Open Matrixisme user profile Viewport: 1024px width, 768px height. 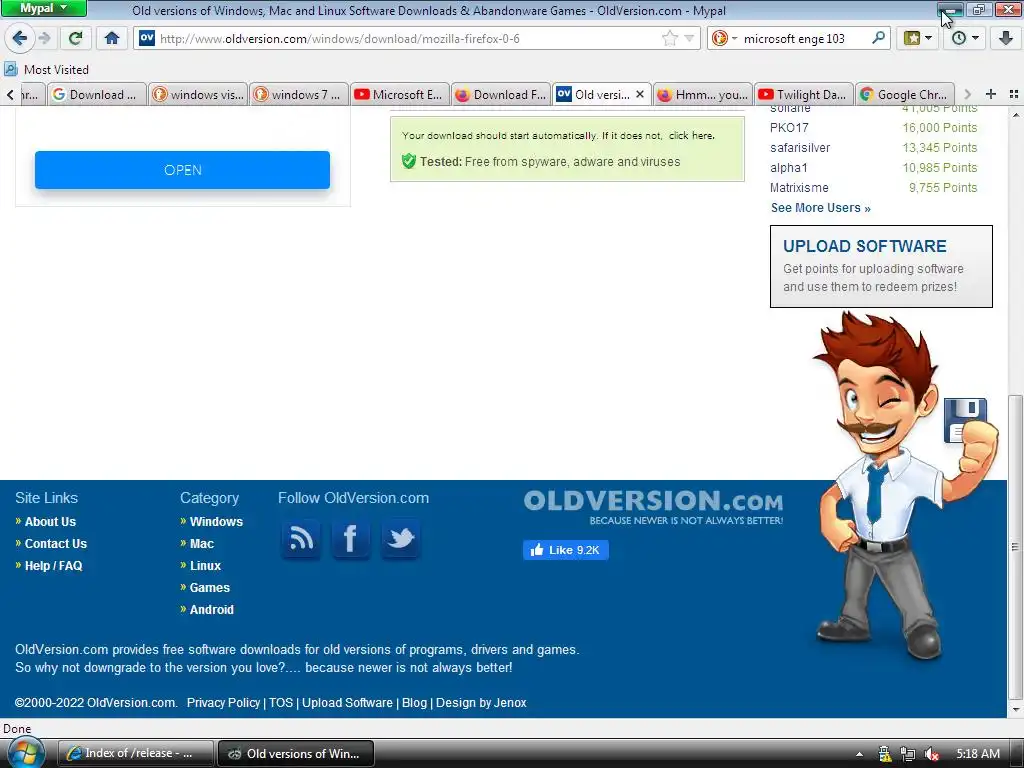click(x=799, y=188)
